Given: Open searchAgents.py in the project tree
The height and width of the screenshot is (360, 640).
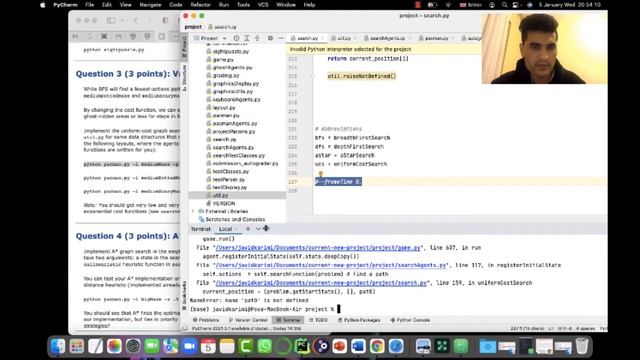Looking at the screenshot, I should [233, 147].
